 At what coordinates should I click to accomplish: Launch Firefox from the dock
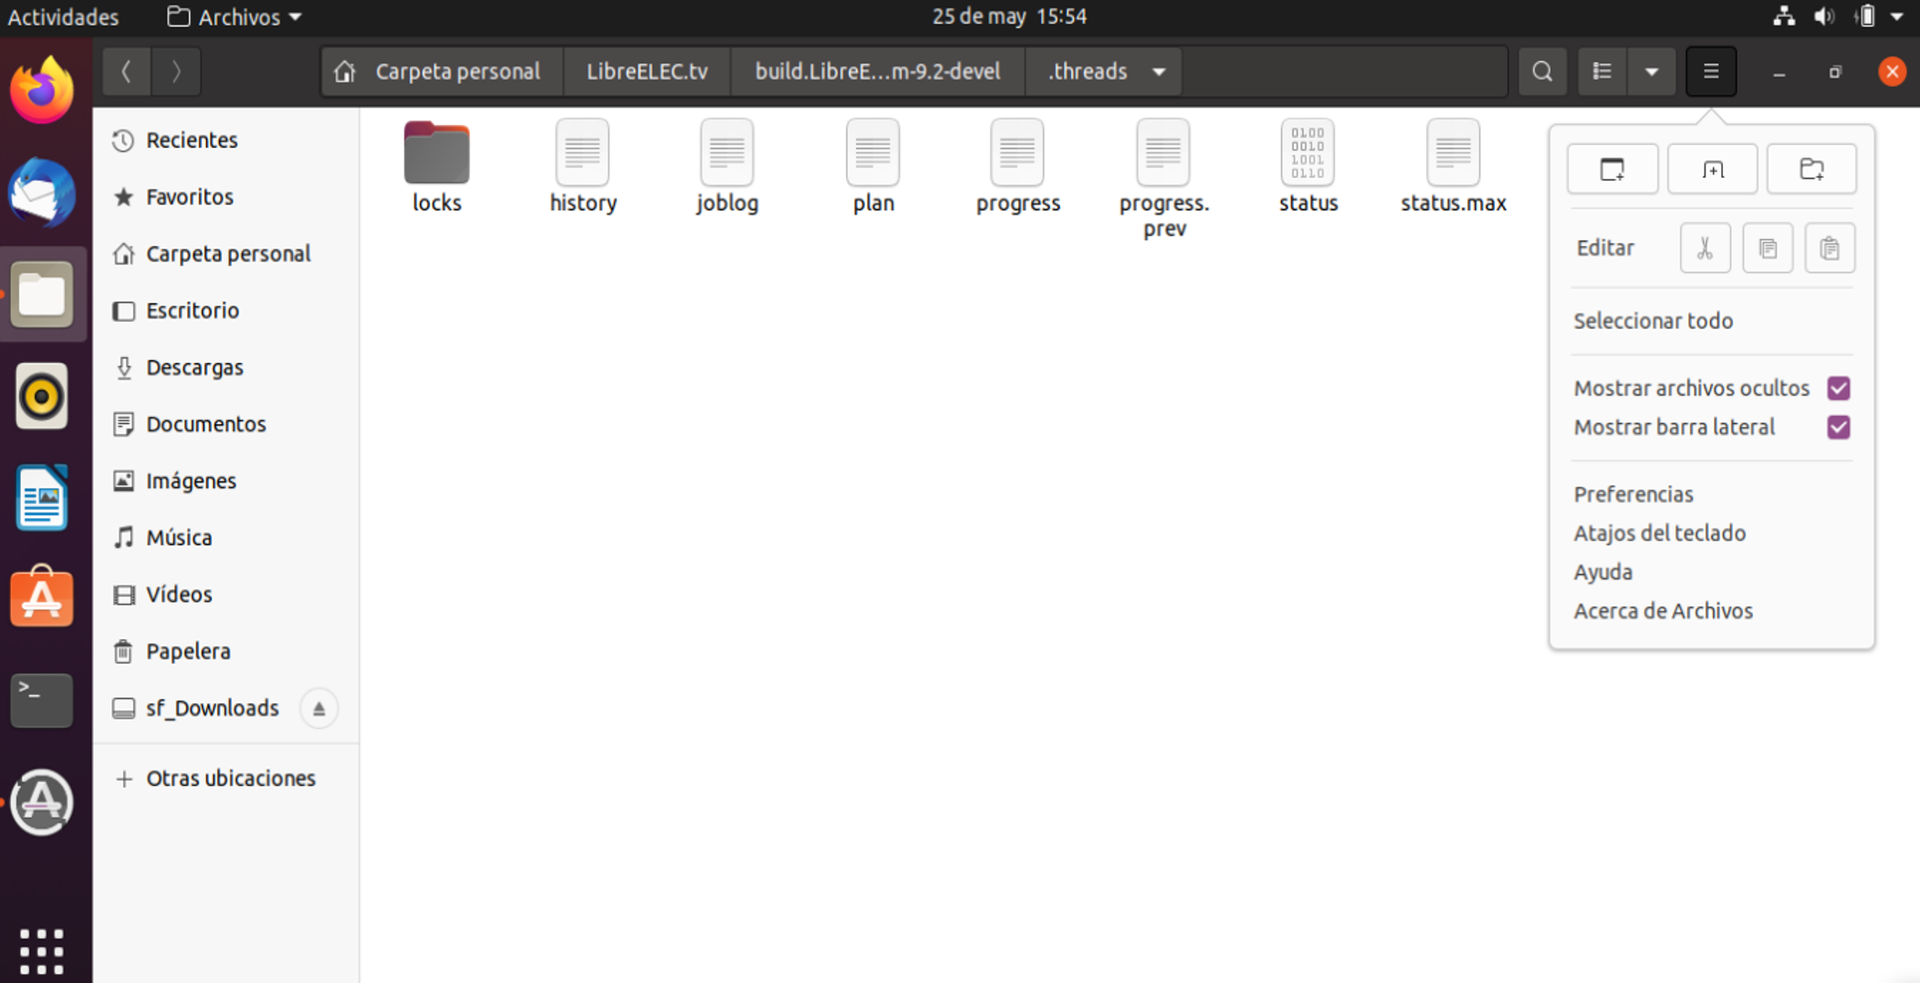pyautogui.click(x=42, y=91)
